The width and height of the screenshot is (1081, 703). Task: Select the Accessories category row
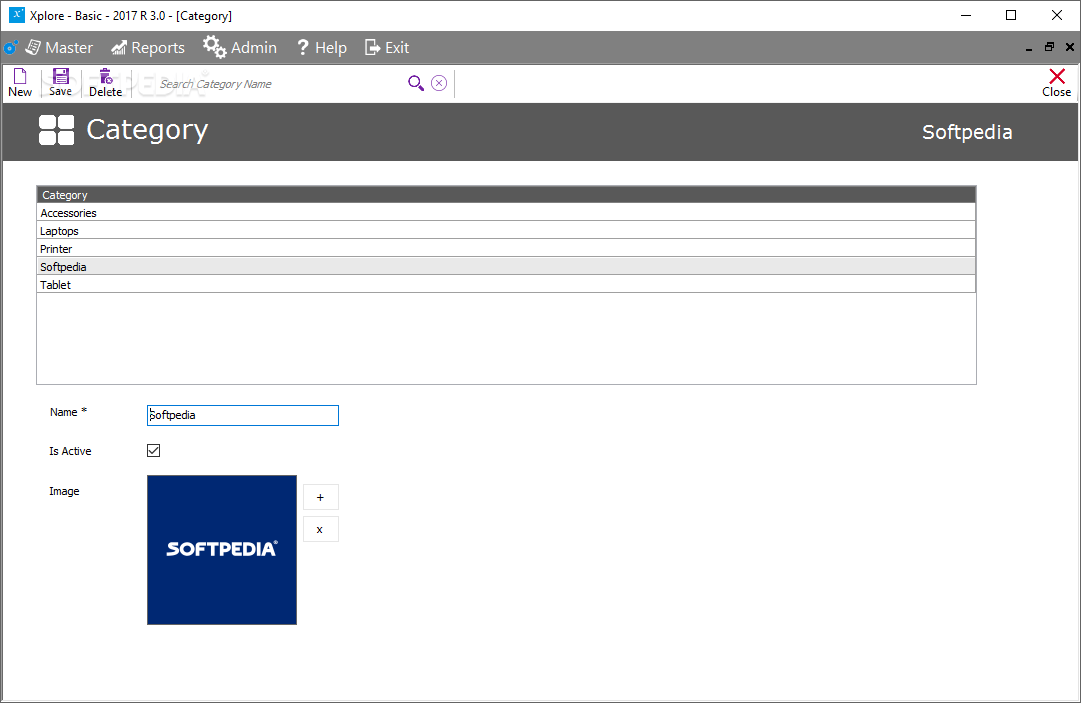[x=506, y=213]
